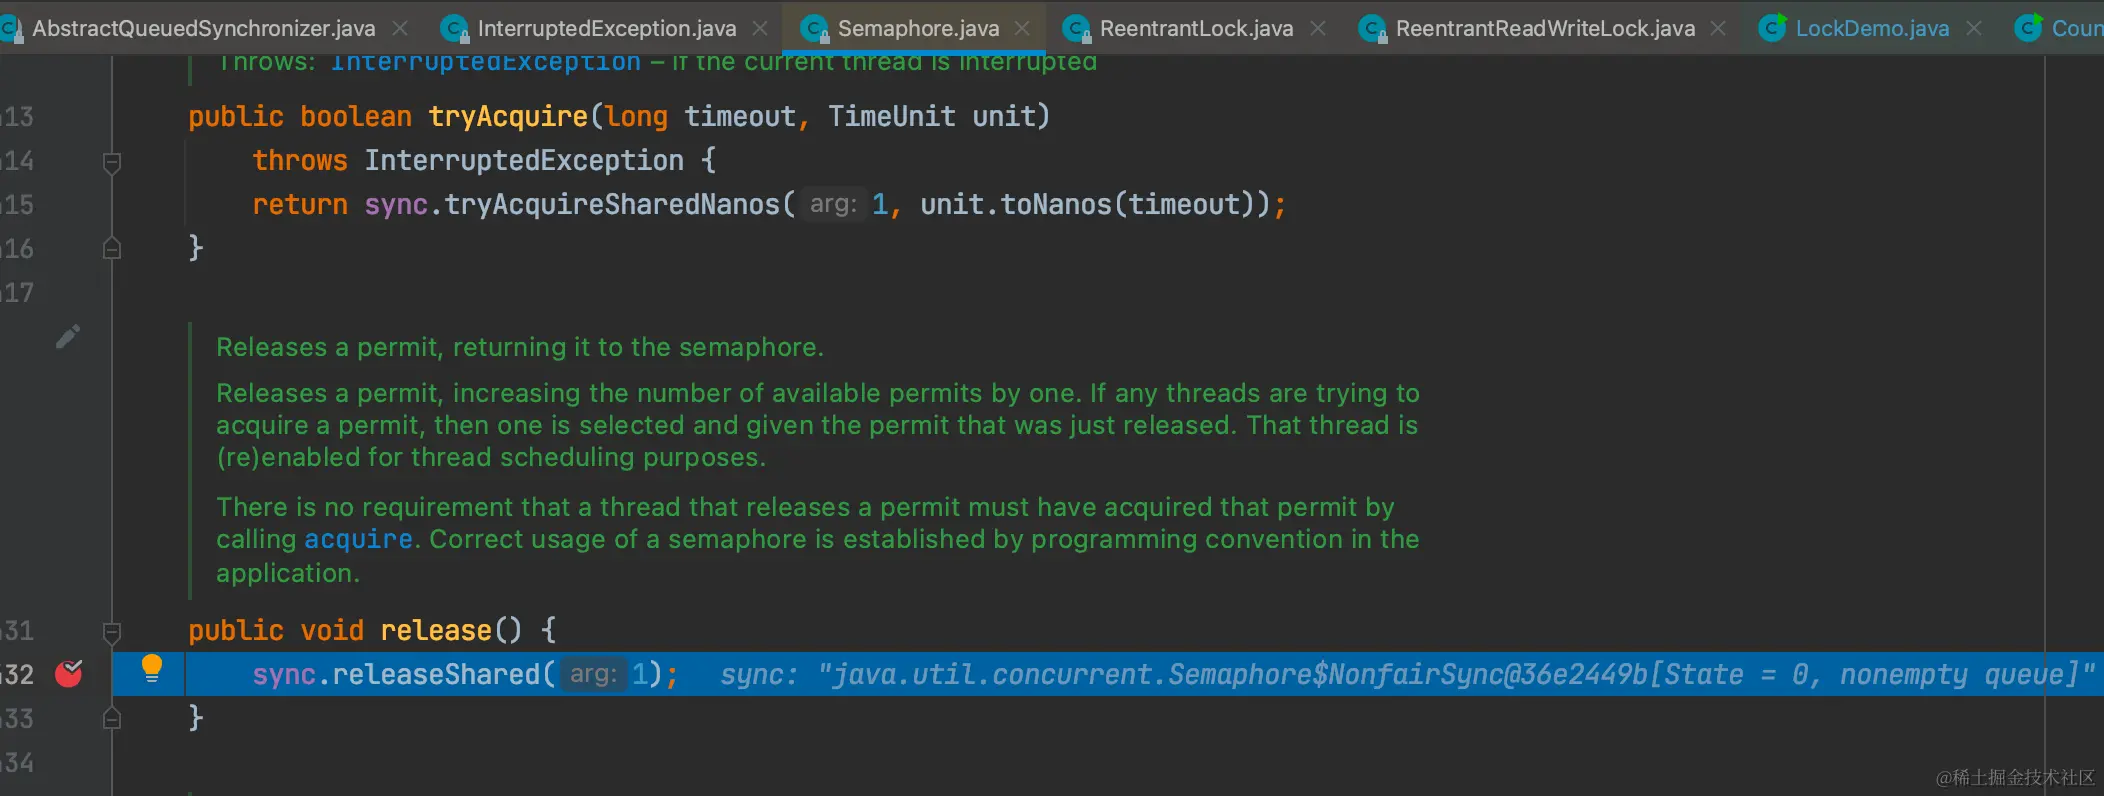Click the tryAcquire method name
Viewport: 2104px width, 796px height.
click(508, 117)
